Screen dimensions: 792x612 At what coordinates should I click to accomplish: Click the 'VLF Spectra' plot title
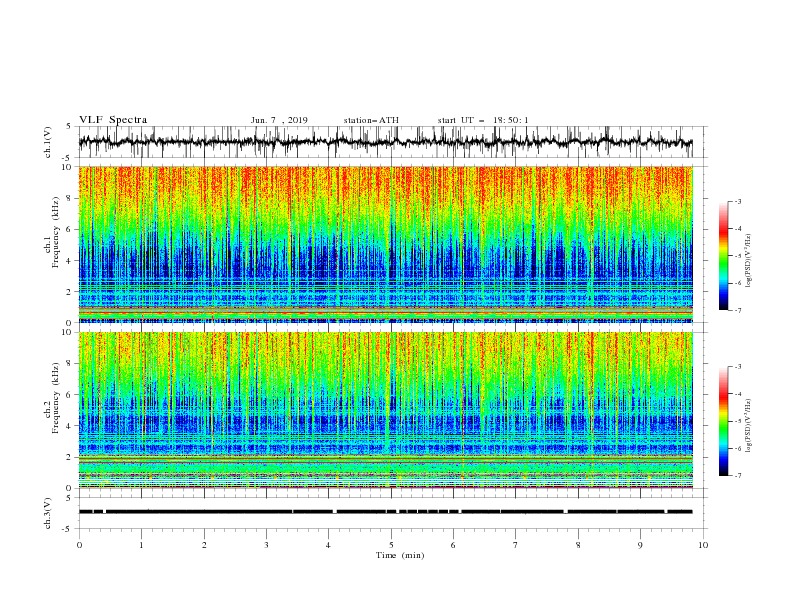coord(113,120)
